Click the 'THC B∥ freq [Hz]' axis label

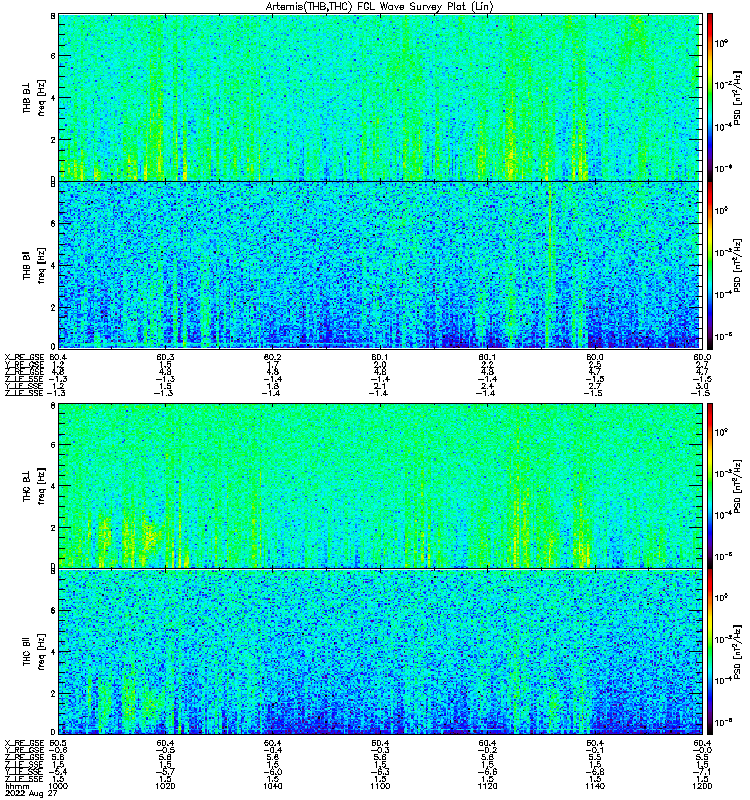click(34, 652)
